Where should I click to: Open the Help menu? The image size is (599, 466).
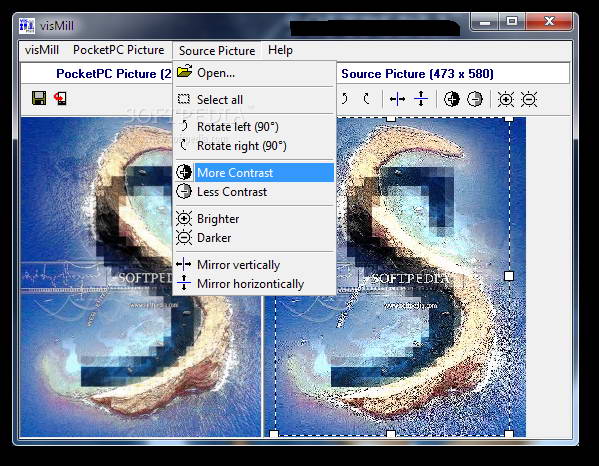(x=280, y=50)
